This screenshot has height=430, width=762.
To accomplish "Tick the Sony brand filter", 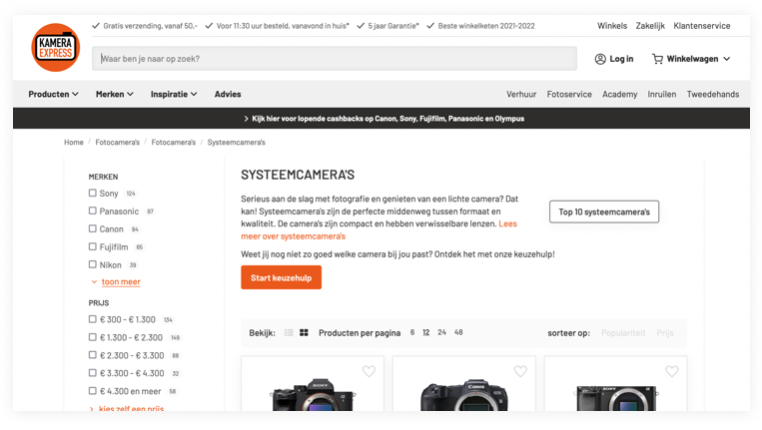I will click(x=92, y=193).
